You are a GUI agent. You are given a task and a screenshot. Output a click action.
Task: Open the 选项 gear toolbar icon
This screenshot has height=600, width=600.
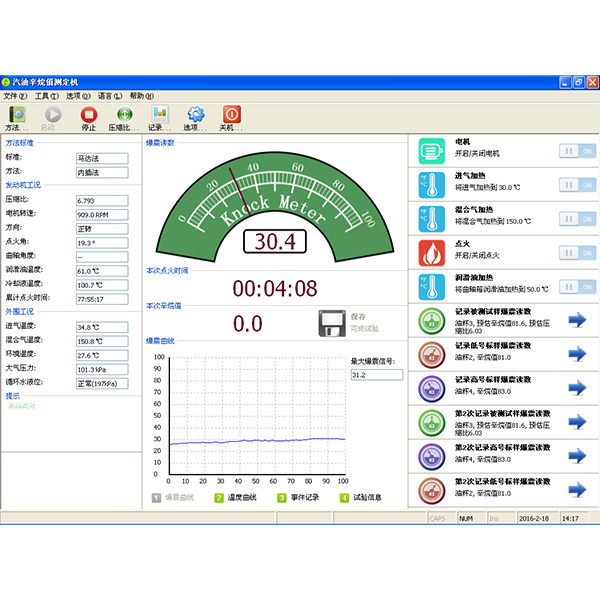click(196, 114)
